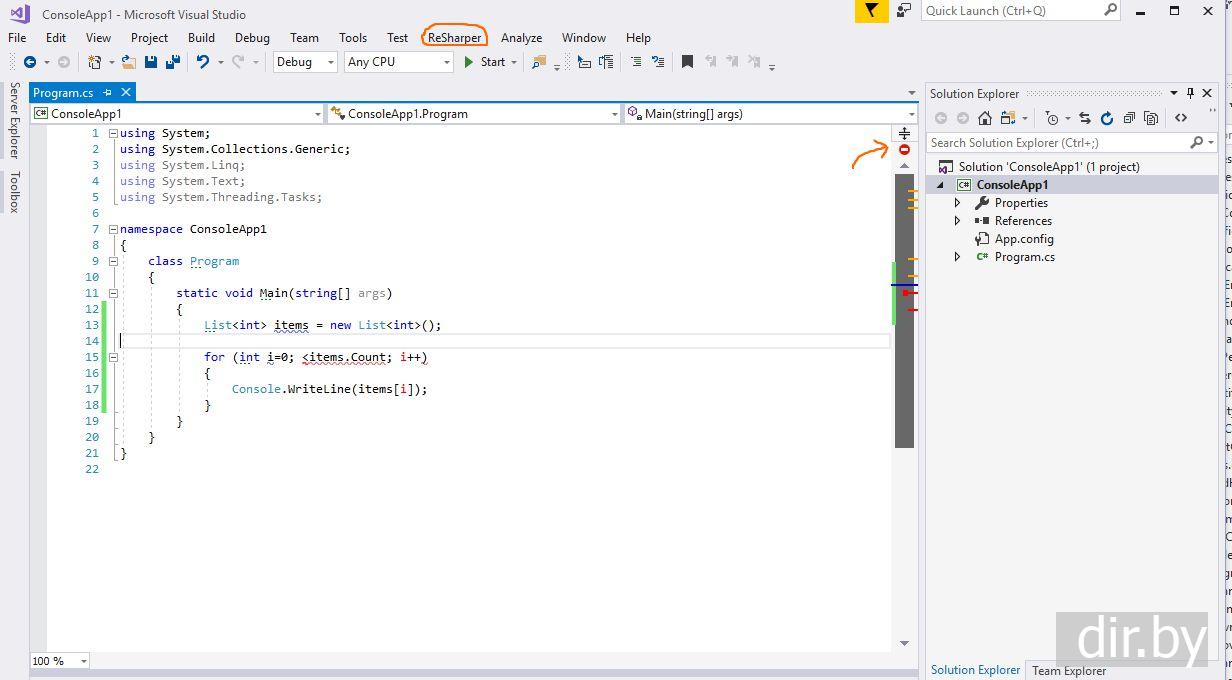1232x680 pixels.
Task: Open the ReSharper menu
Action: 454,38
